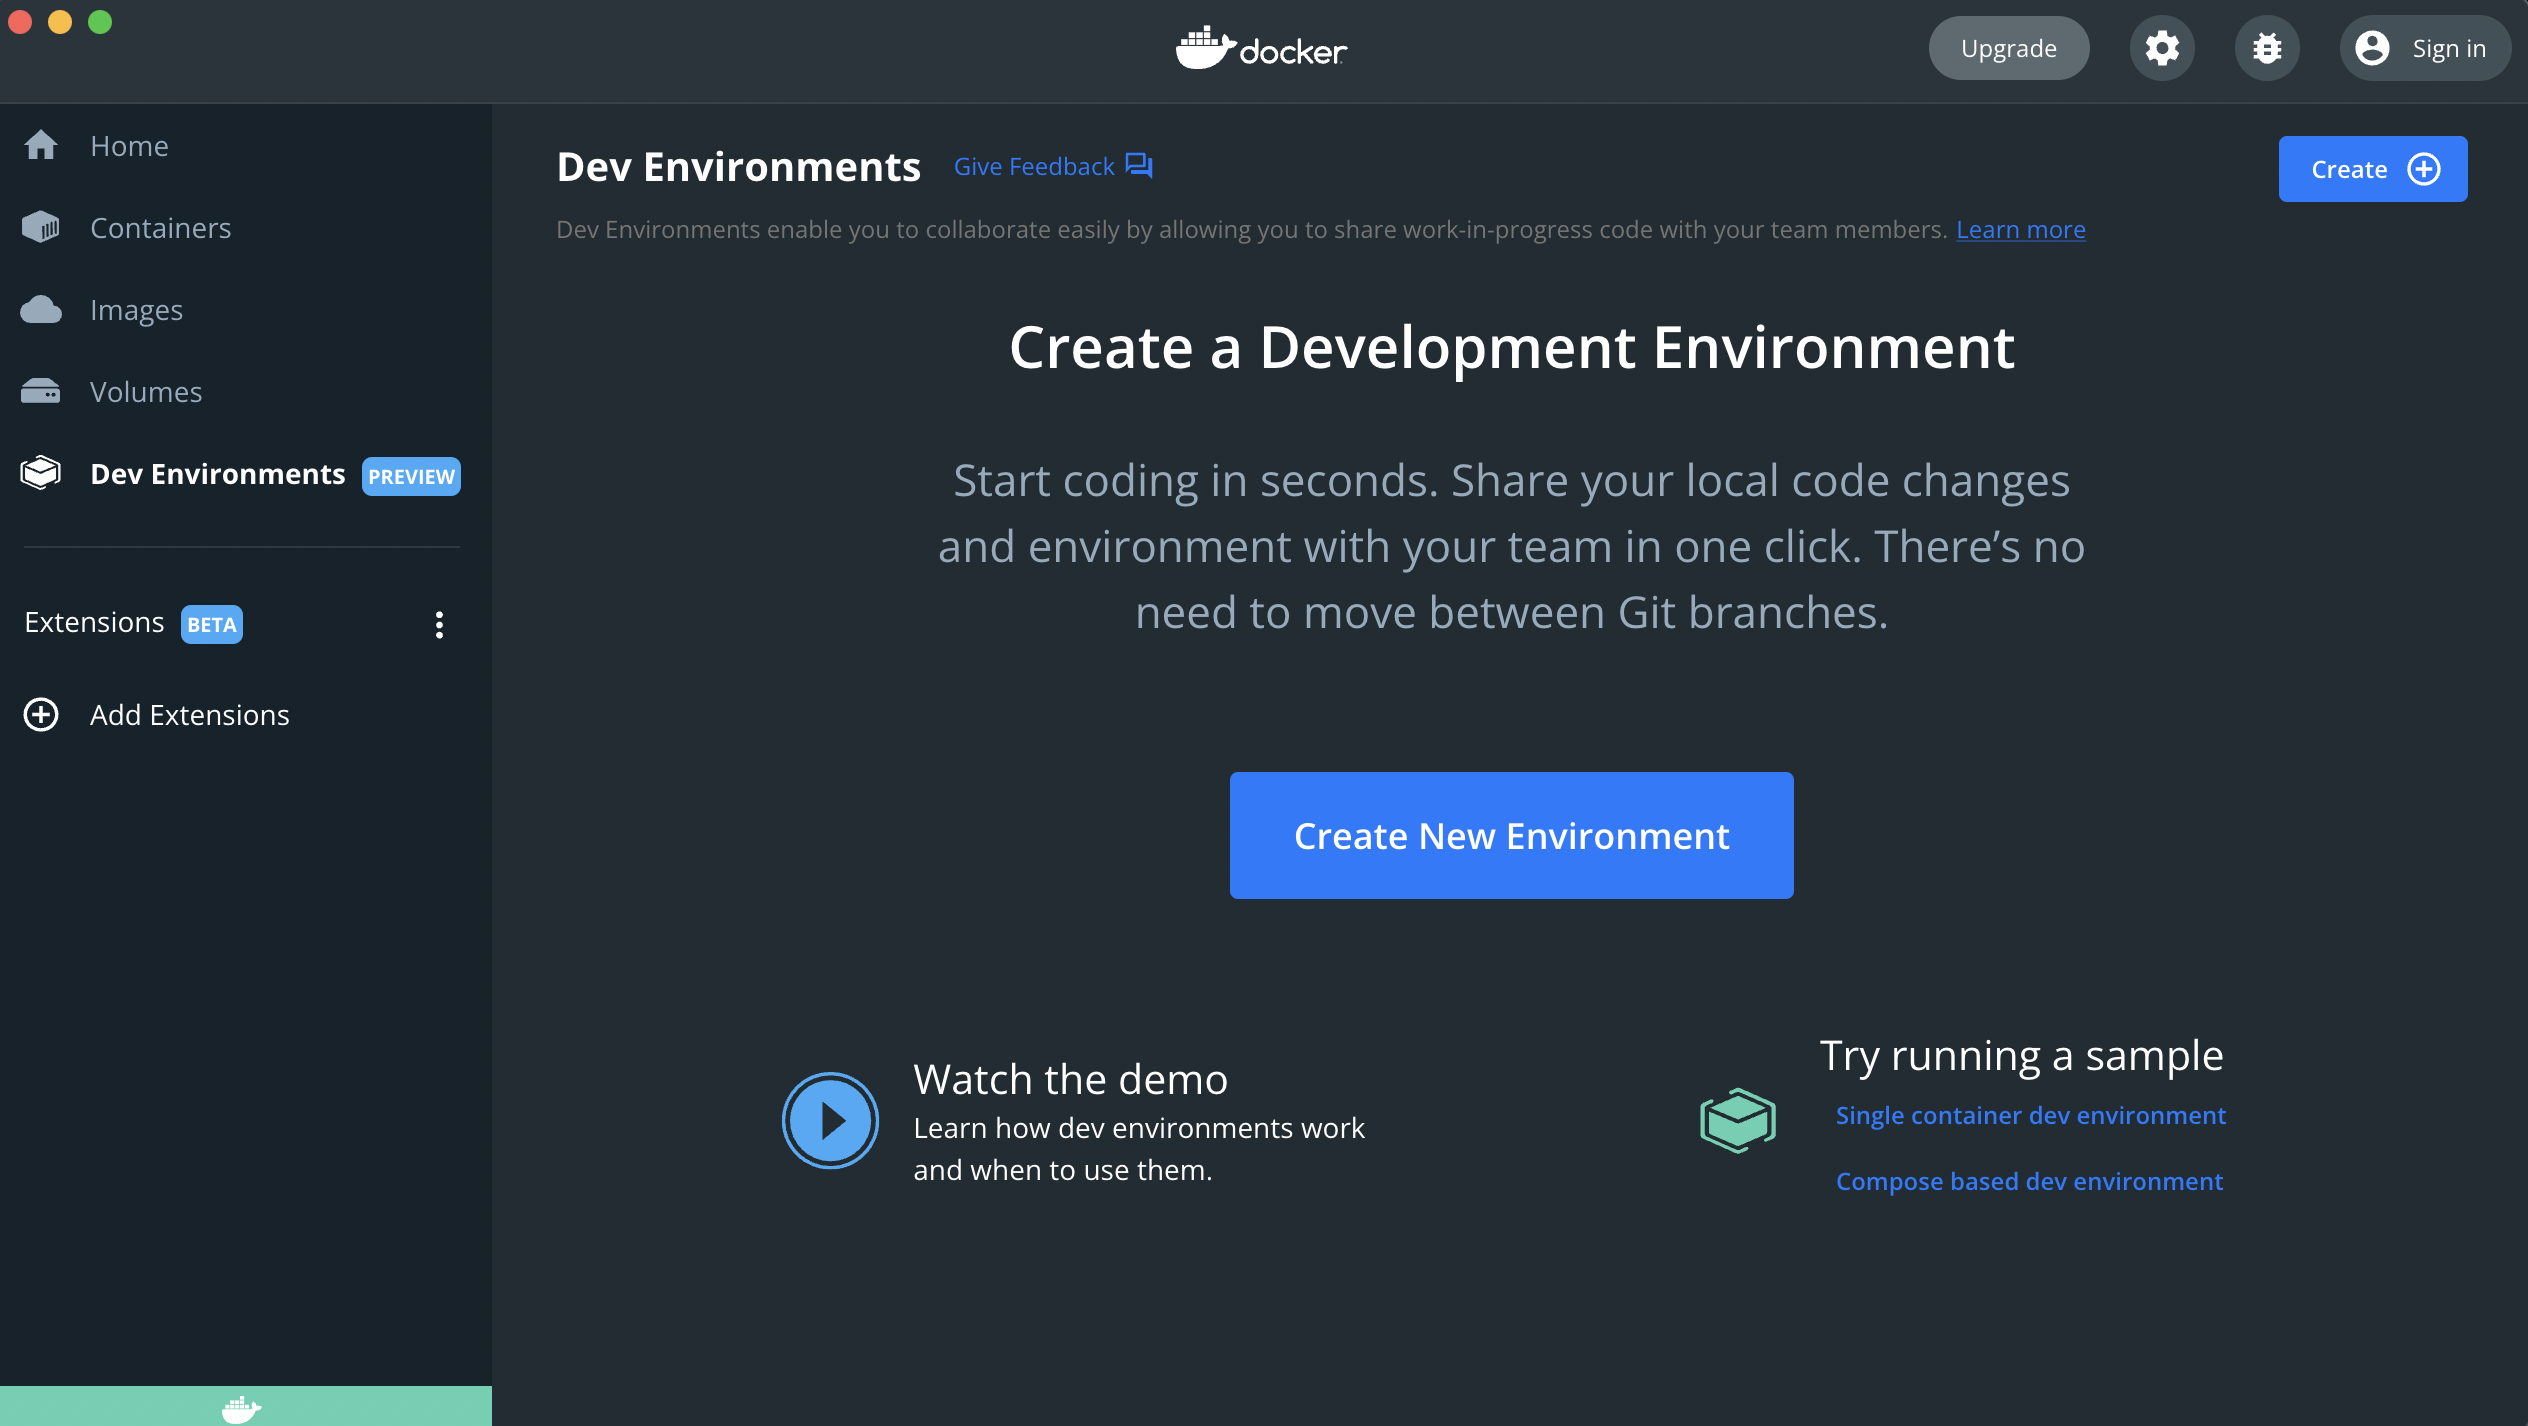
Task: Click the Create New Environment button
Action: click(x=1511, y=836)
